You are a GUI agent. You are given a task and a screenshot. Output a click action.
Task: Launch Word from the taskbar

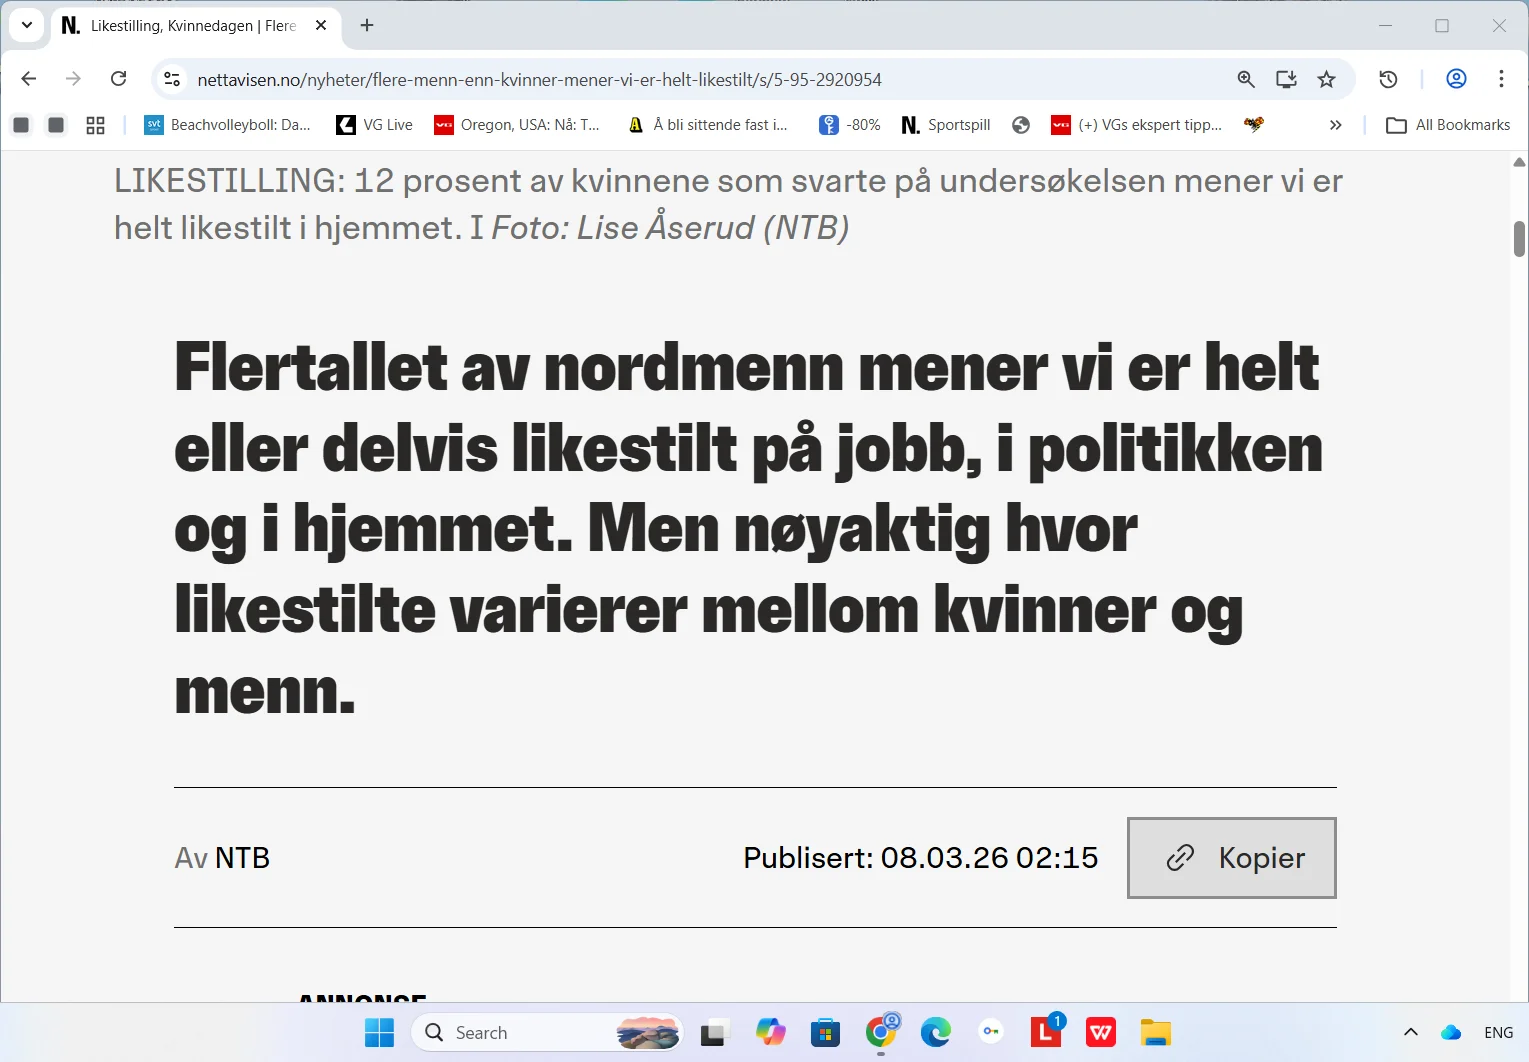[x=1101, y=1032]
